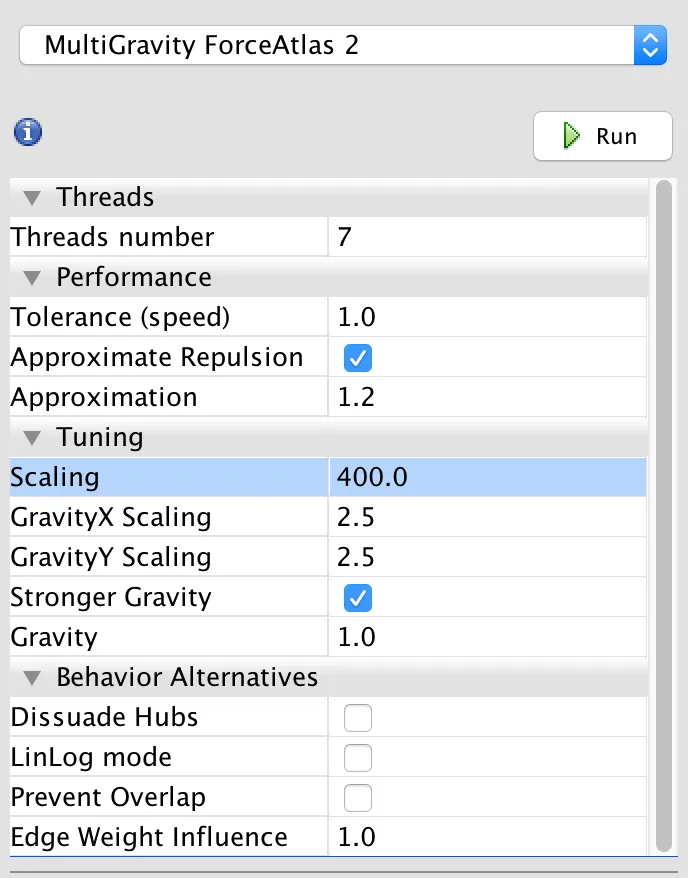Collapse the Performance section
Viewport: 688px width, 878px height.
point(33,277)
